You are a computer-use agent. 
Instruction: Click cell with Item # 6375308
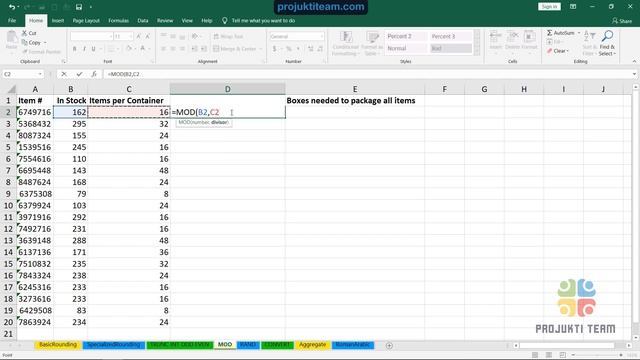coord(35,194)
